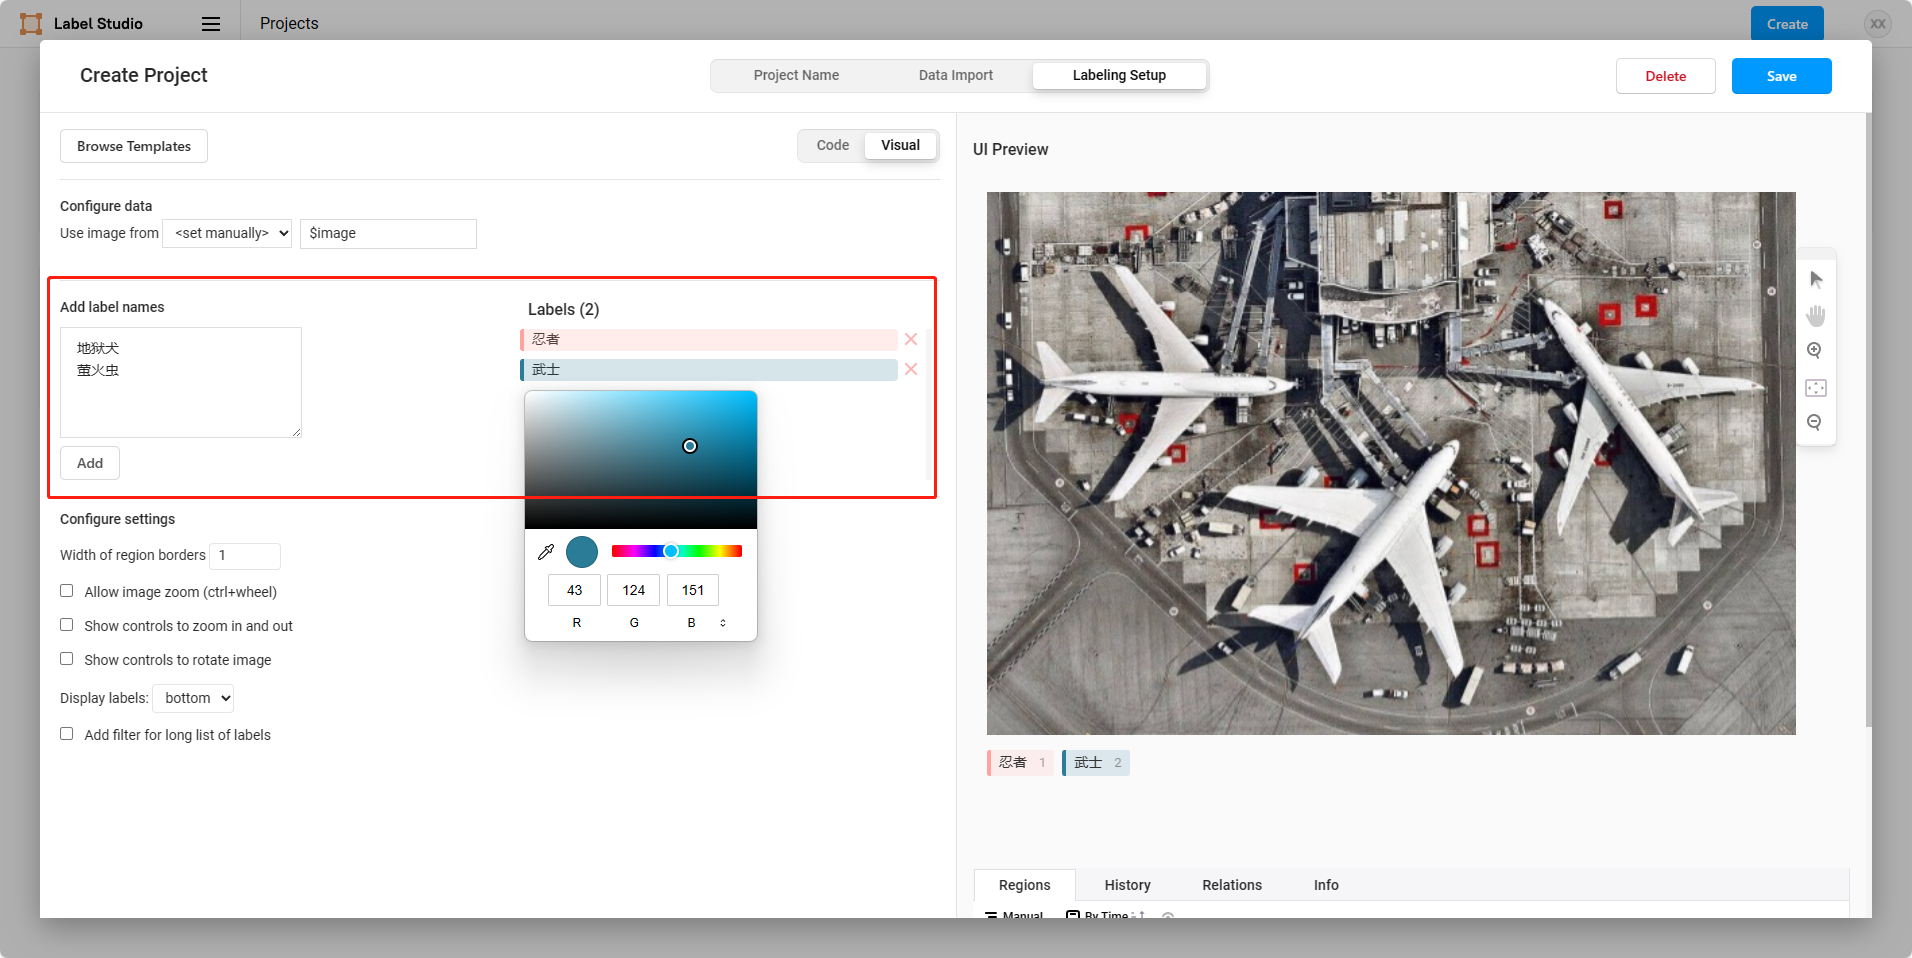Fit image to original size
Image resolution: width=1912 pixels, height=958 pixels.
pos(1816,388)
